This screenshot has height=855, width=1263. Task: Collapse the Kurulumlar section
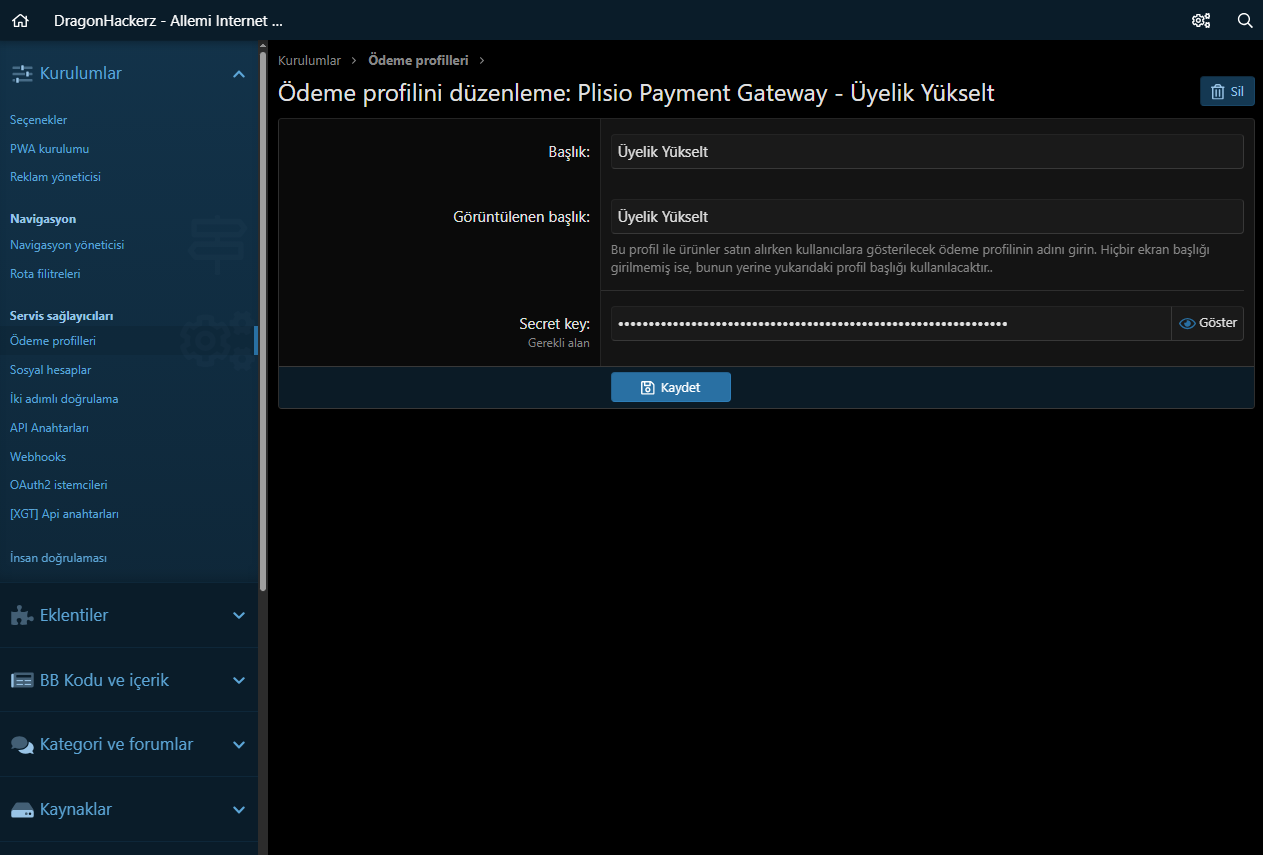pos(238,74)
